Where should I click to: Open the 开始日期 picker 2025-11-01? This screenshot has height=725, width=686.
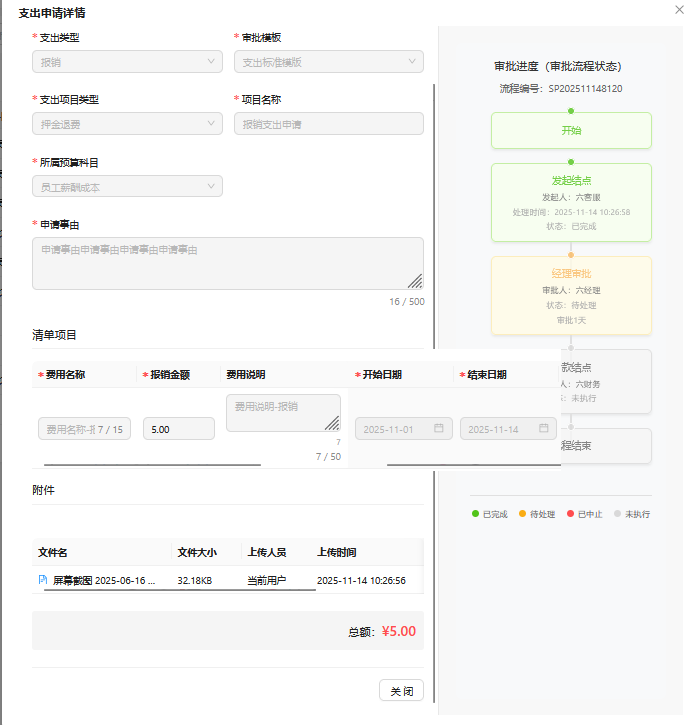coord(404,429)
